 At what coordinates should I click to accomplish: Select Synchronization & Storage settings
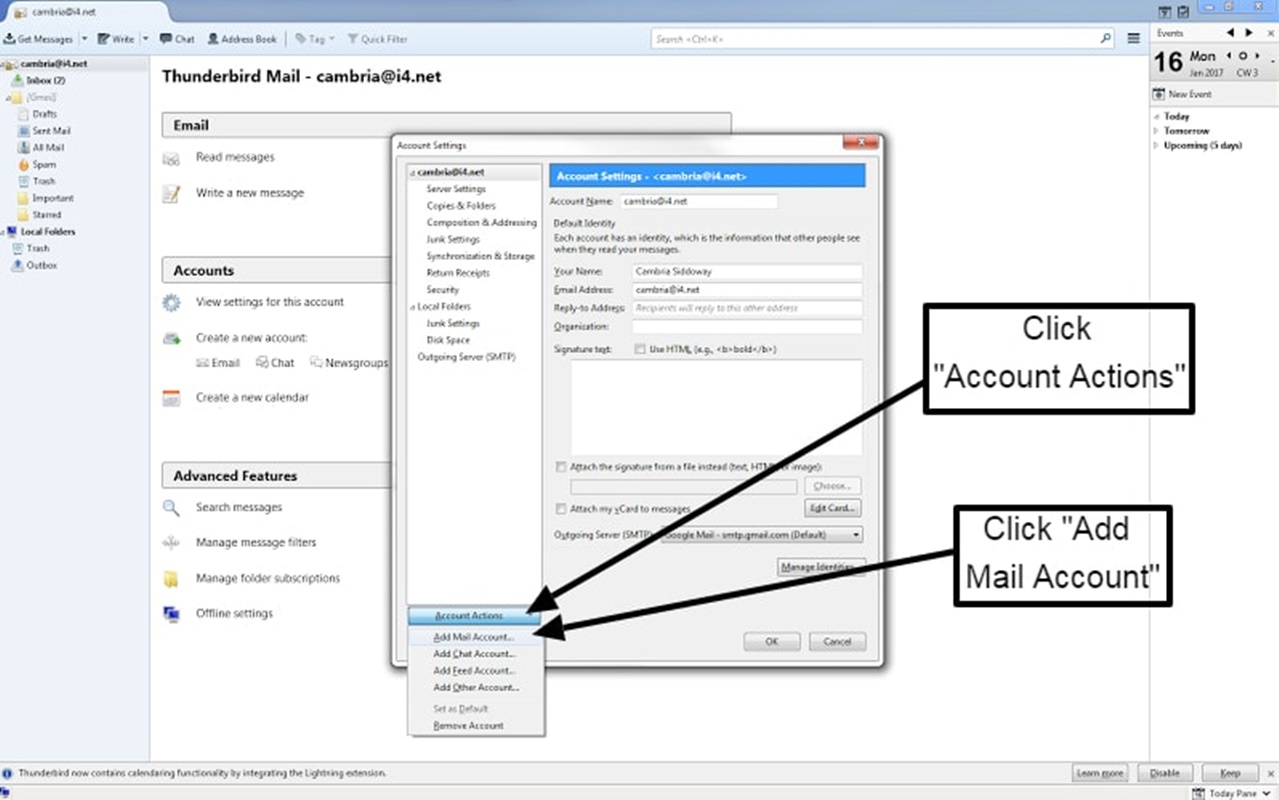pyautogui.click(x=480, y=257)
